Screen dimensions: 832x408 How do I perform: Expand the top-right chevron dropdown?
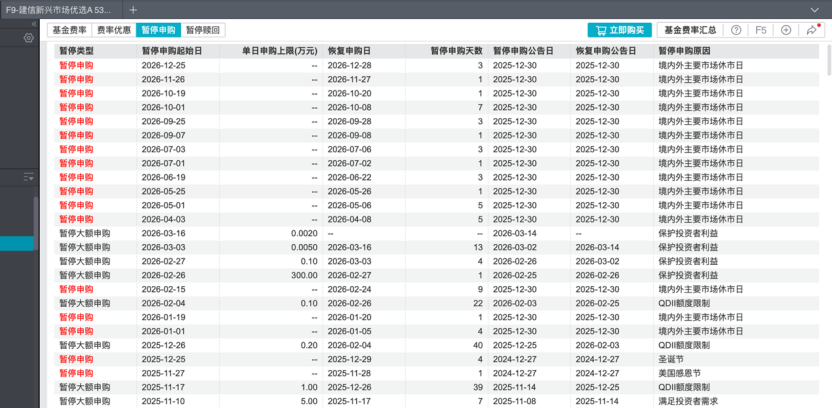tap(817, 9)
